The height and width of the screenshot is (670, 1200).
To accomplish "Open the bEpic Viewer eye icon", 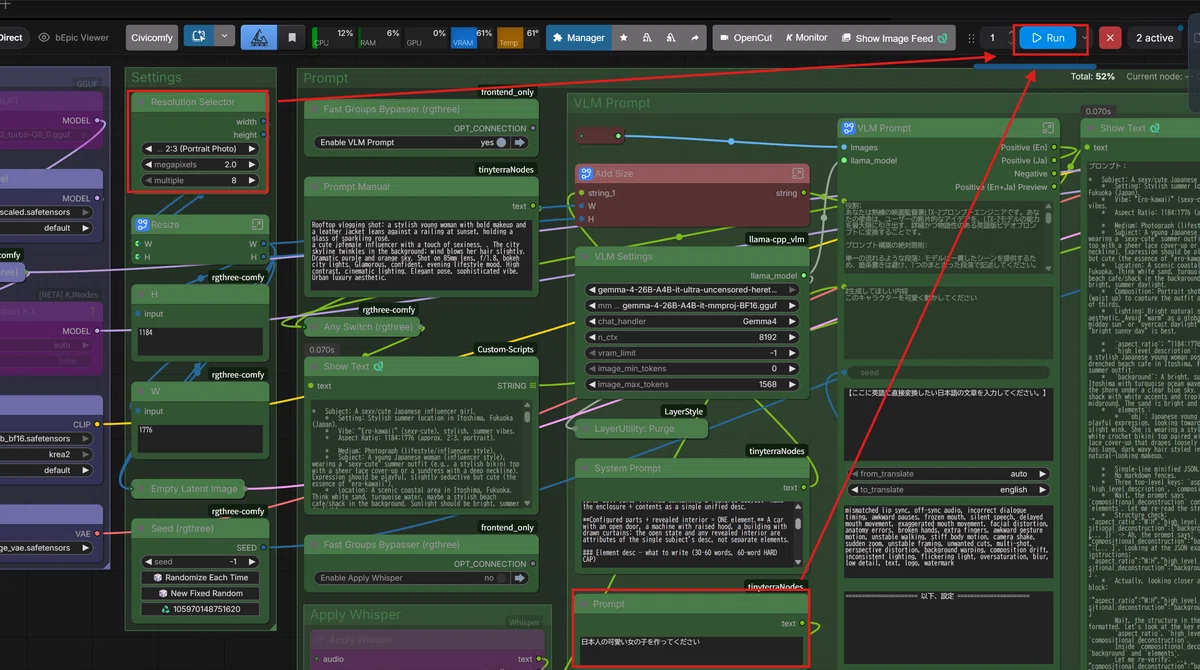I will coord(44,38).
